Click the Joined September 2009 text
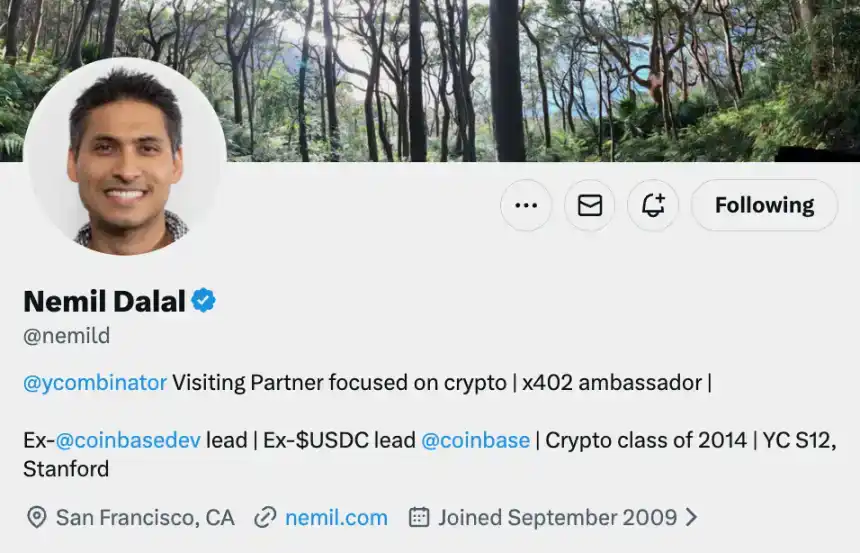The width and height of the screenshot is (860, 553). (557, 517)
